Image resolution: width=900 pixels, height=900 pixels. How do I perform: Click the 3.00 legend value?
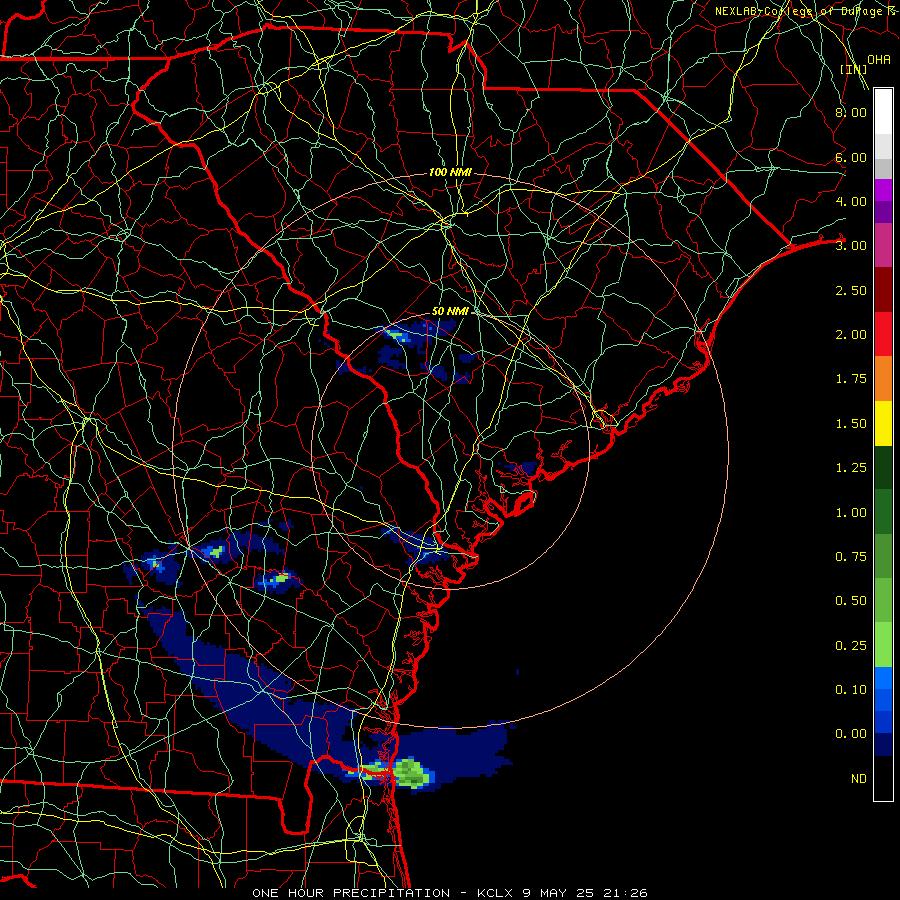coord(851,246)
